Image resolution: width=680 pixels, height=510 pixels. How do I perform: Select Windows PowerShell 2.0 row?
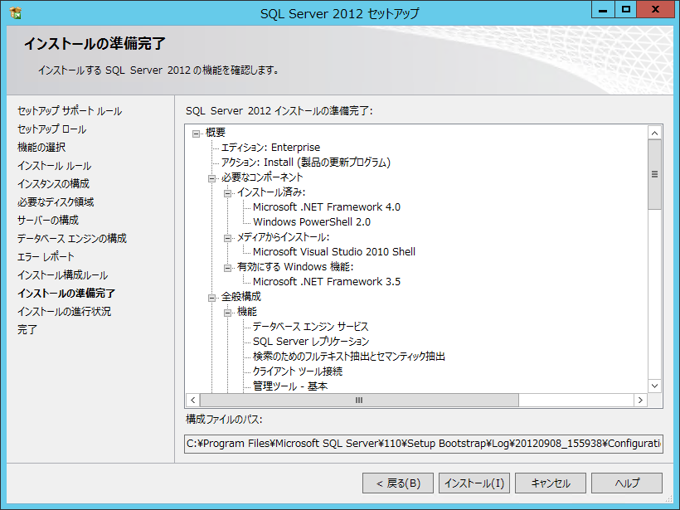311,222
